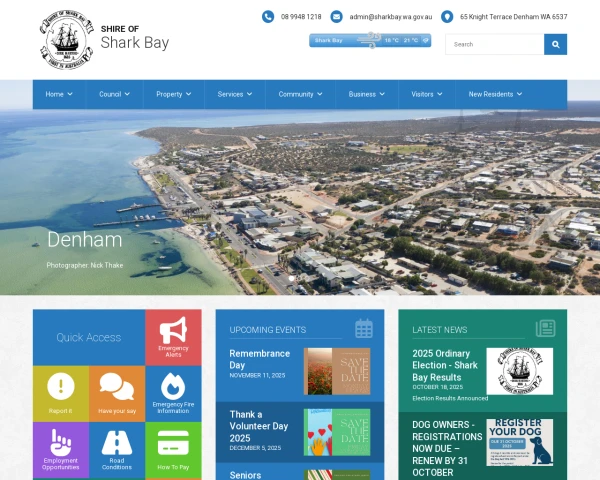The height and width of the screenshot is (480, 600).
Task: Open the Services menu item
Action: (230, 94)
